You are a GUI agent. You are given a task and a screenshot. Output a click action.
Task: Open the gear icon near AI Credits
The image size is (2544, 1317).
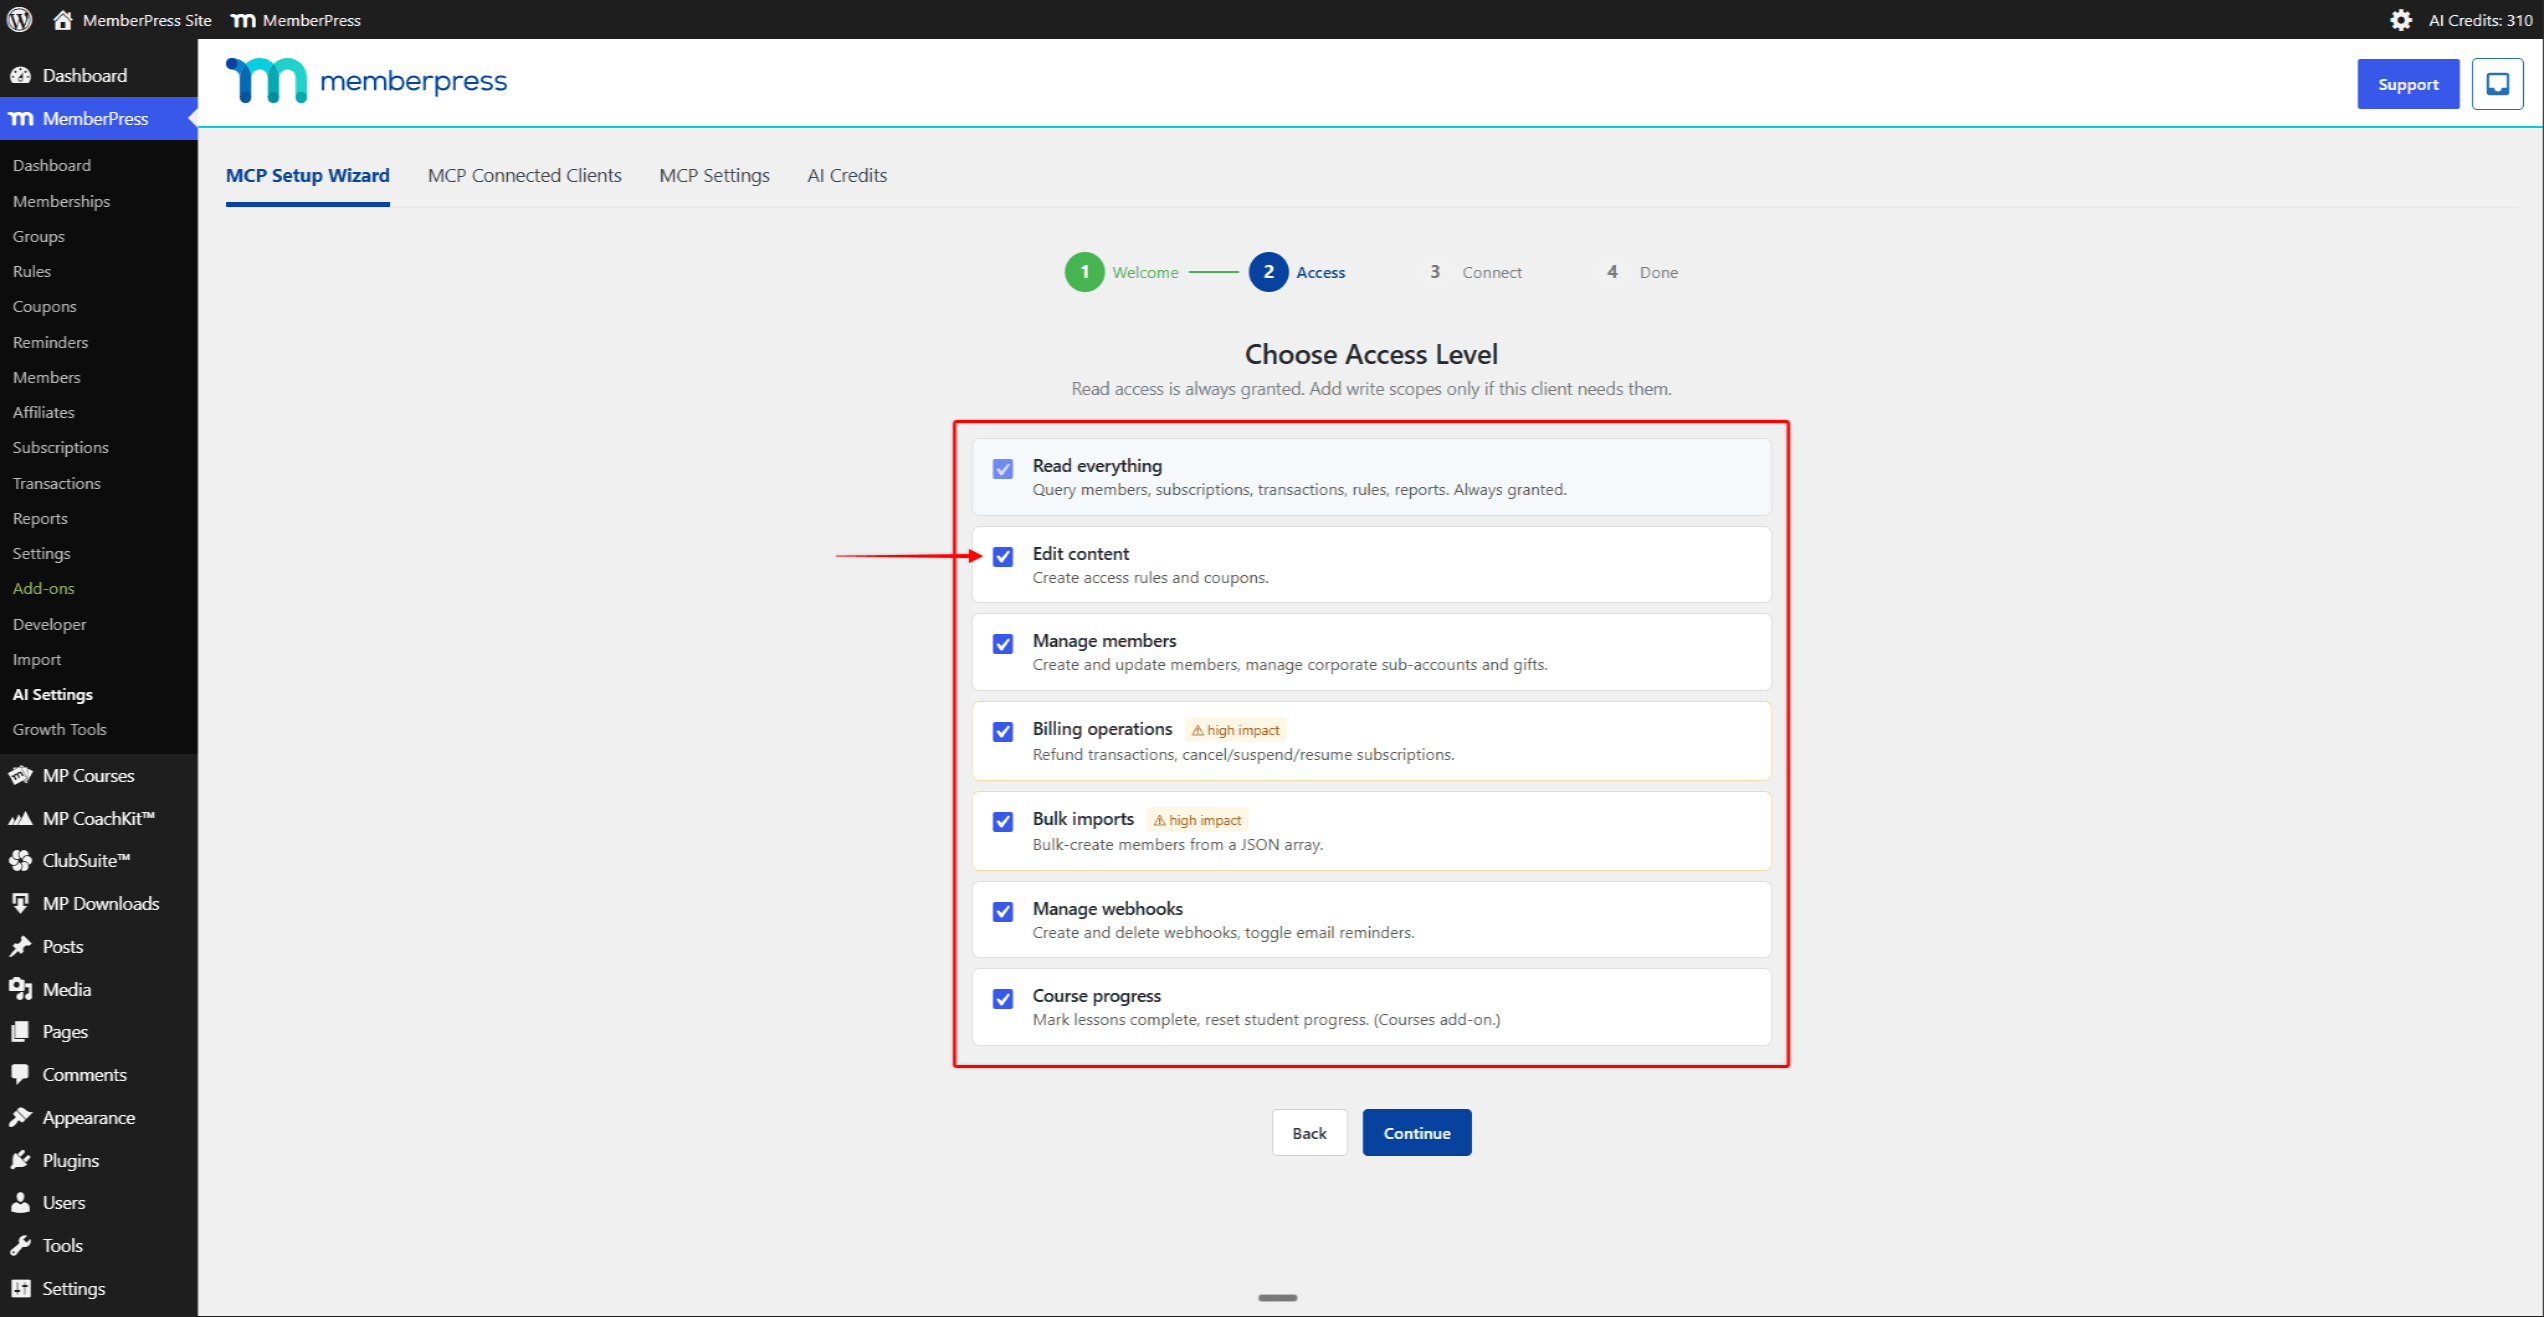click(x=2400, y=20)
